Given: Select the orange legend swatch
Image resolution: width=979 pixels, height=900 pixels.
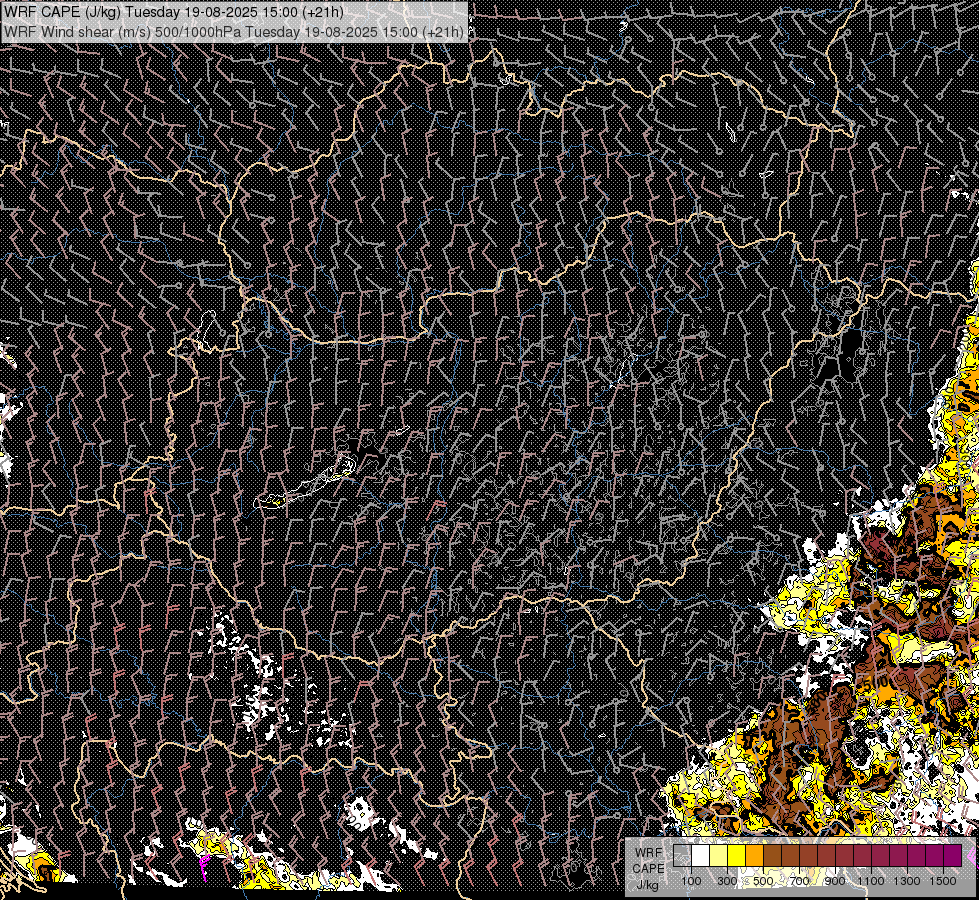Looking at the screenshot, I should tap(754, 855).
